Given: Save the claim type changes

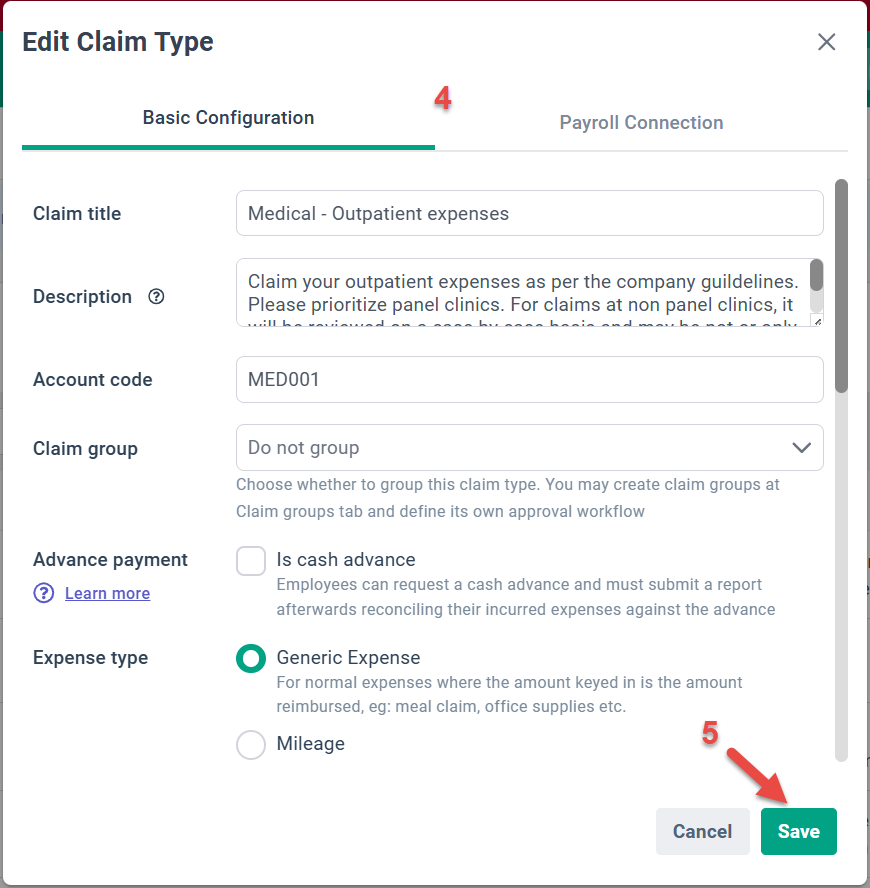Looking at the screenshot, I should (798, 831).
